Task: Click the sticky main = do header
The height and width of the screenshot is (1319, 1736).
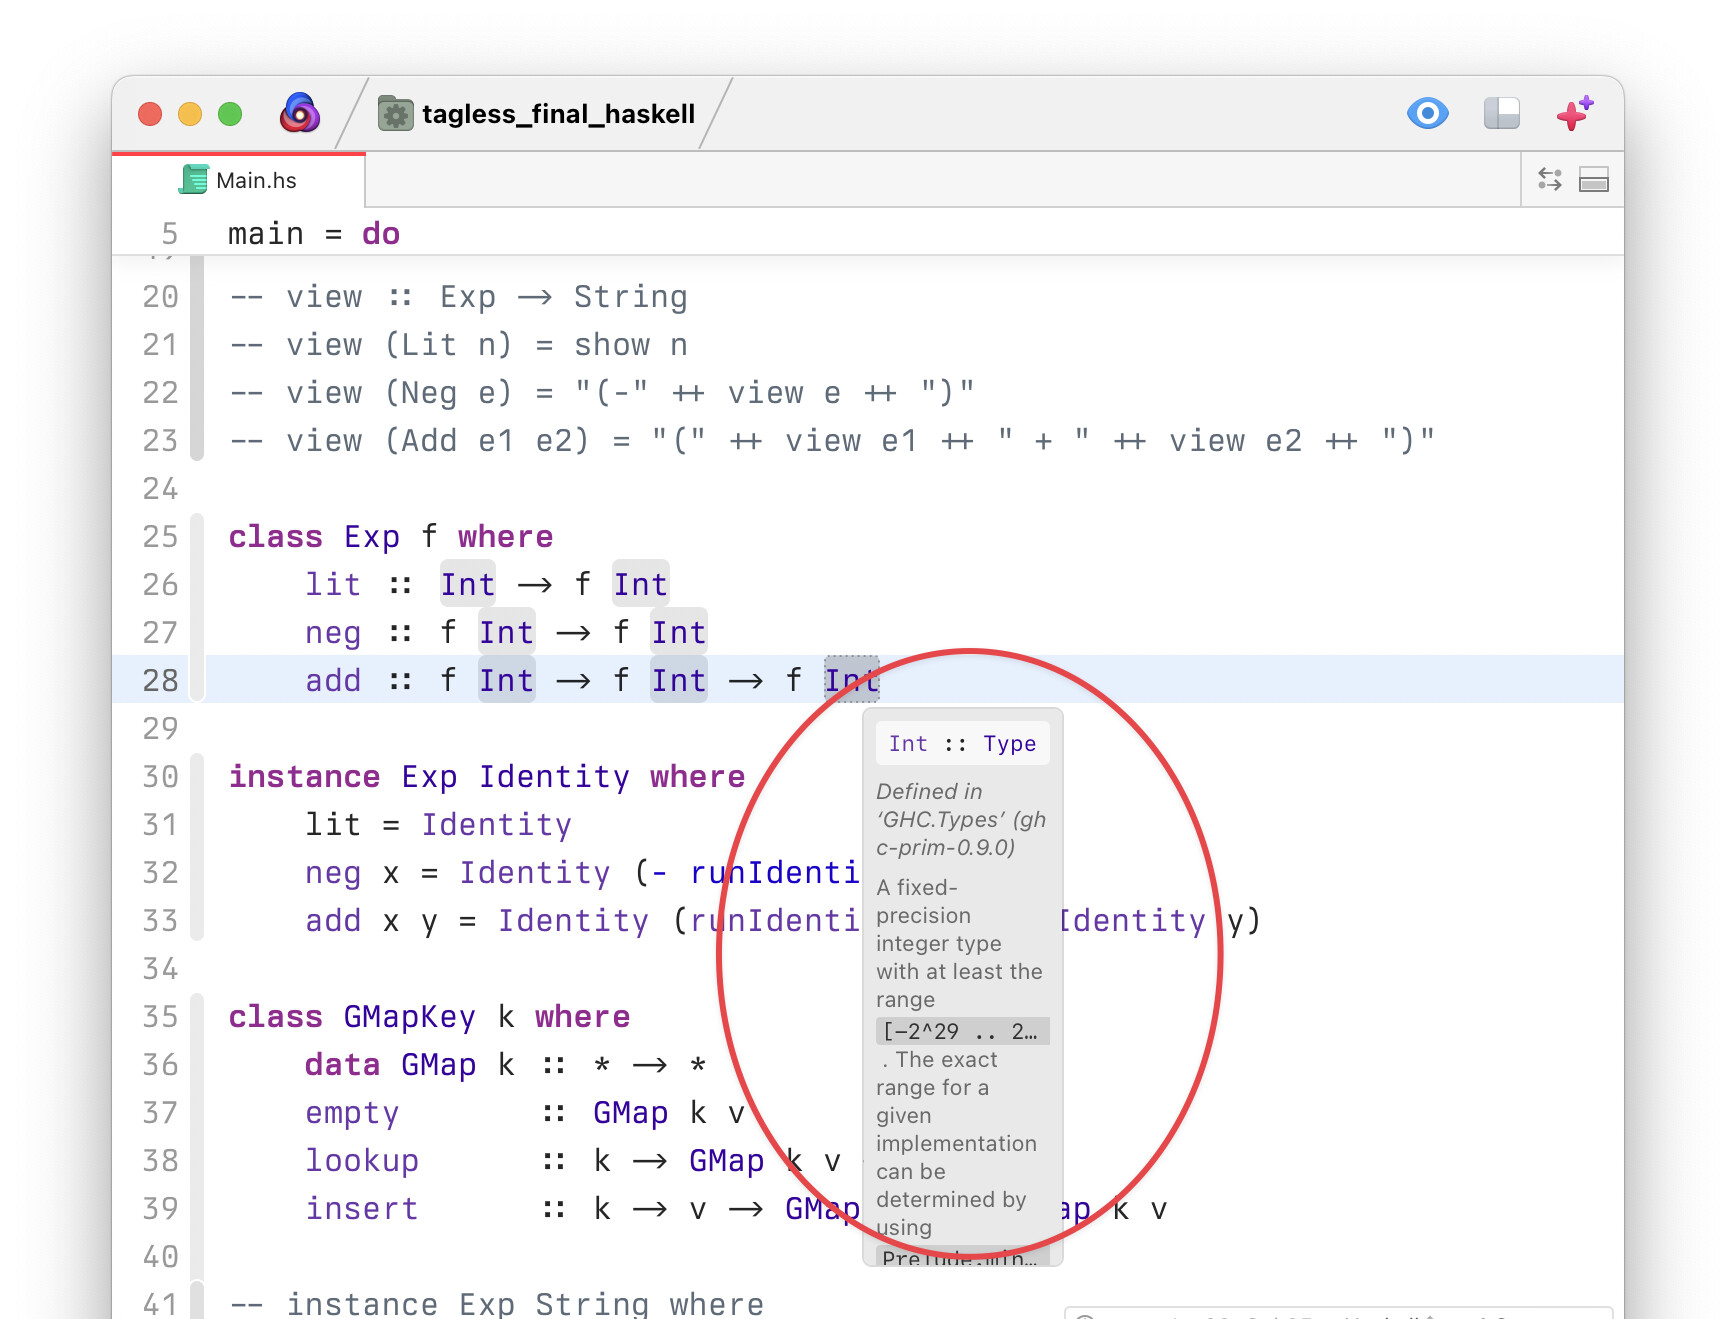Action: (x=314, y=233)
